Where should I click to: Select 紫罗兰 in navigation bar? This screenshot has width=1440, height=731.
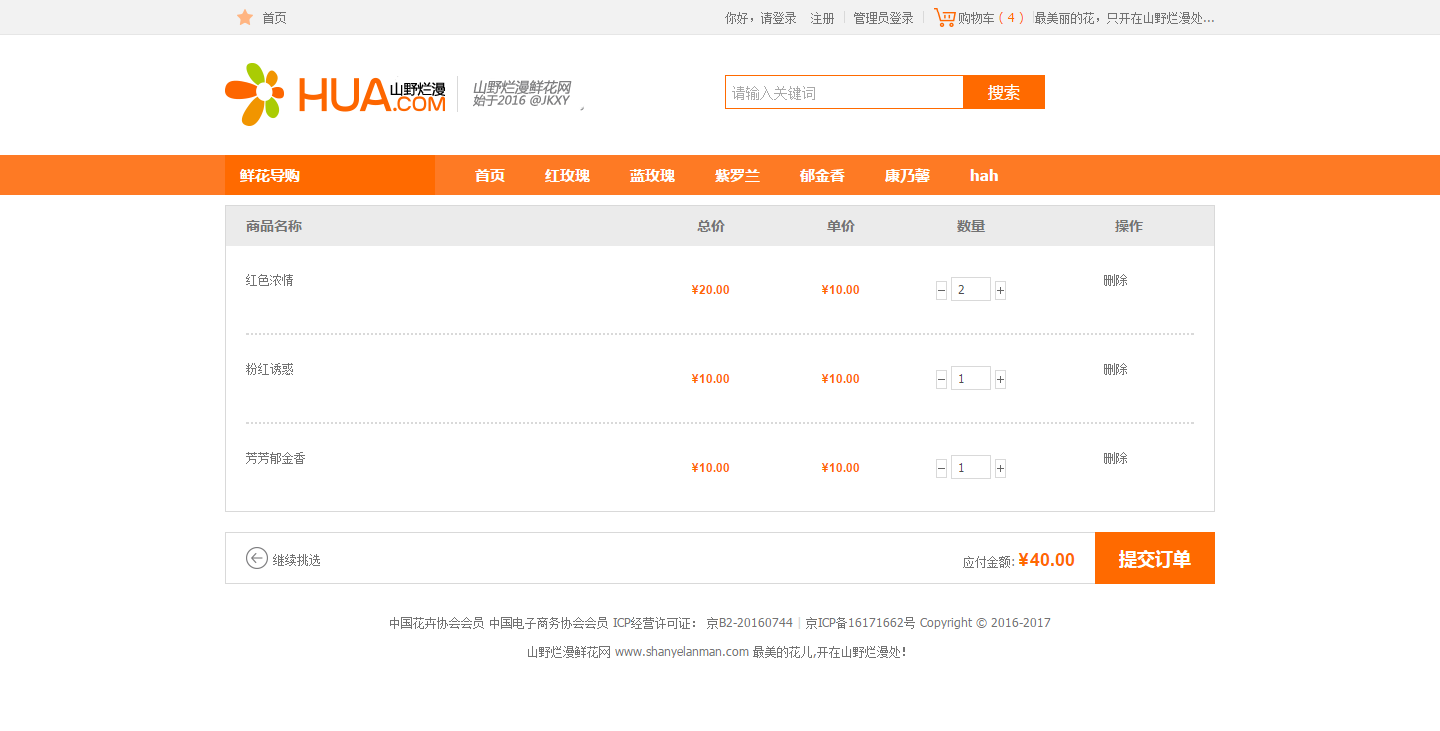click(737, 175)
